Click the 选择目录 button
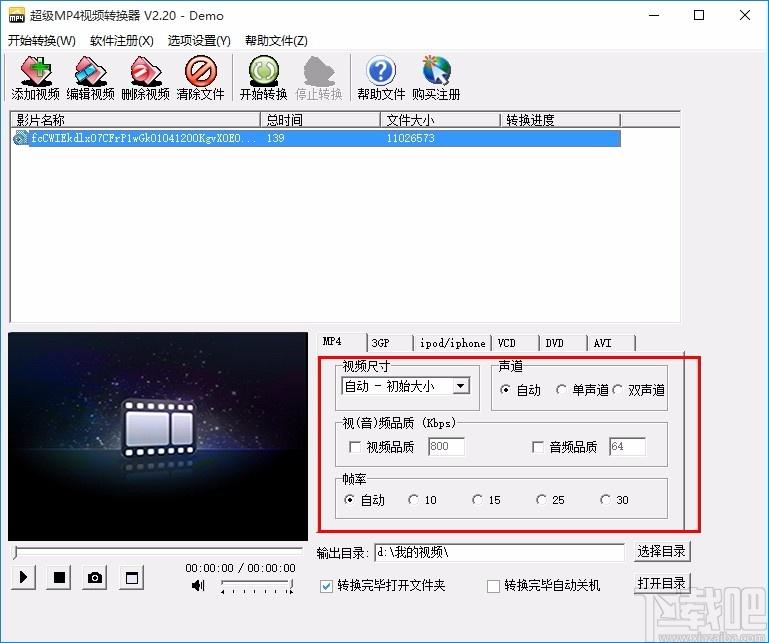 pyautogui.click(x=662, y=551)
